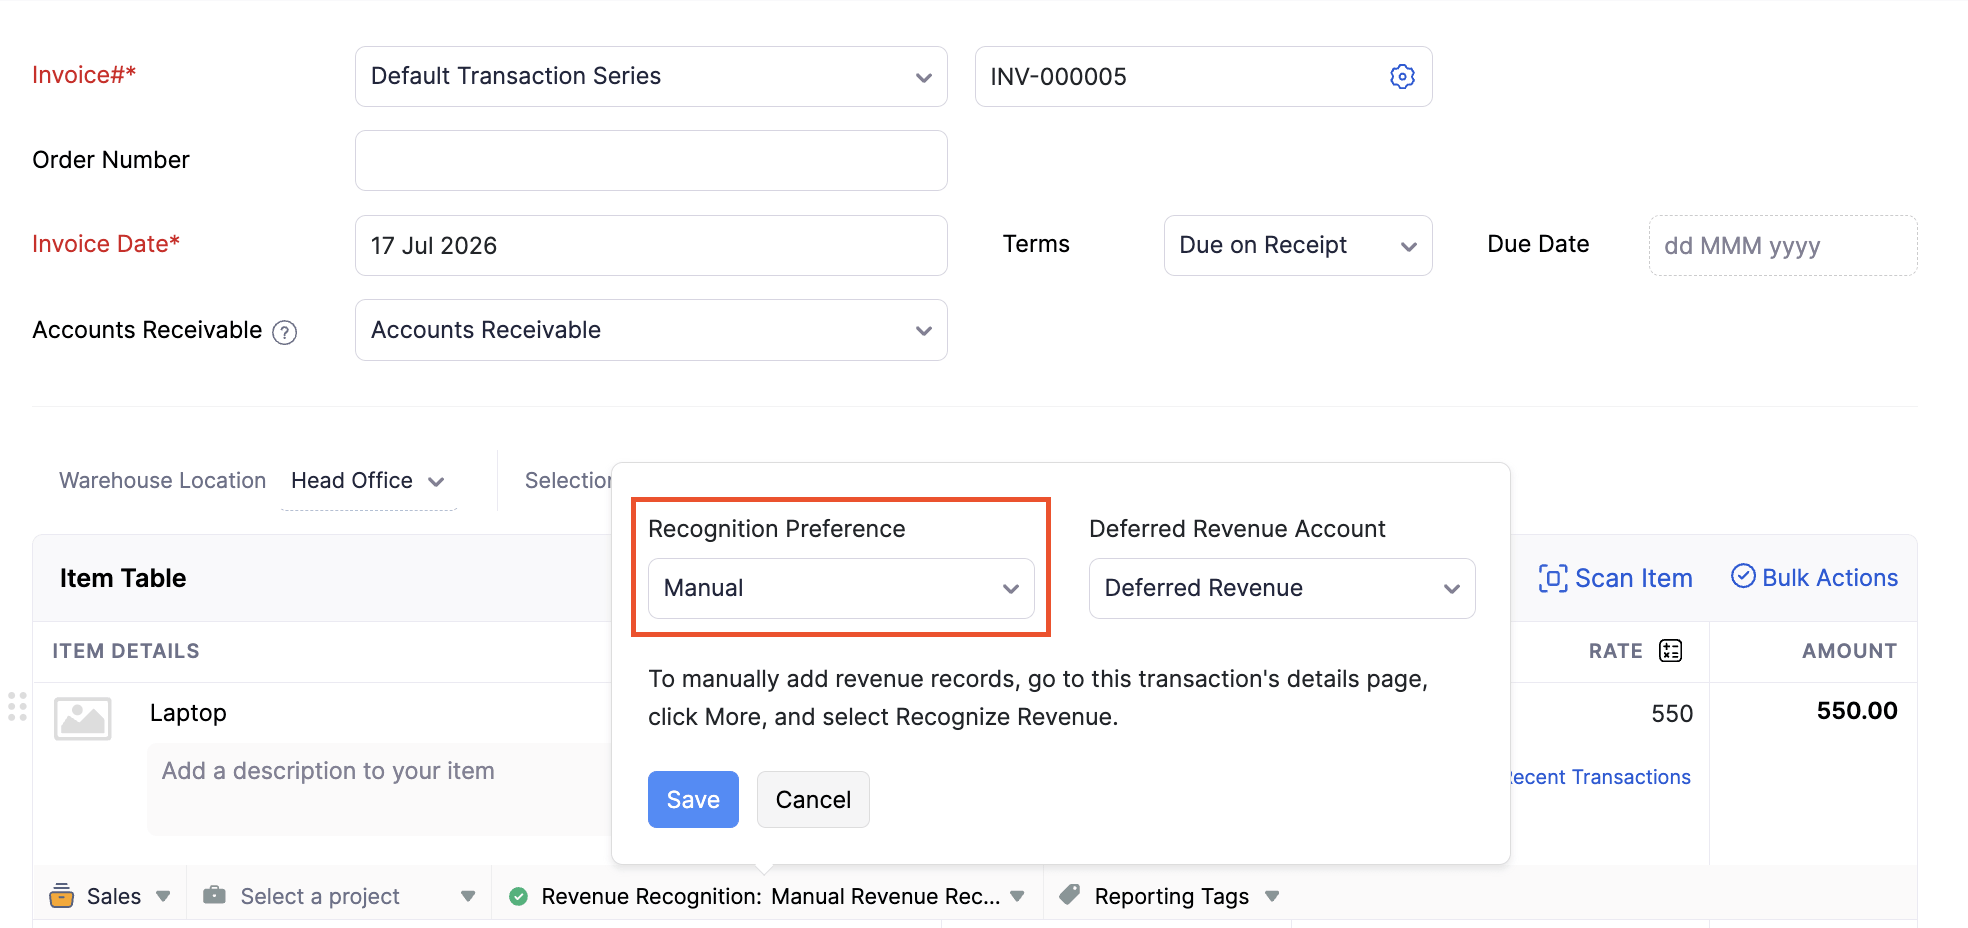
Task: Open the Rate column calculator icon
Action: (x=1670, y=651)
